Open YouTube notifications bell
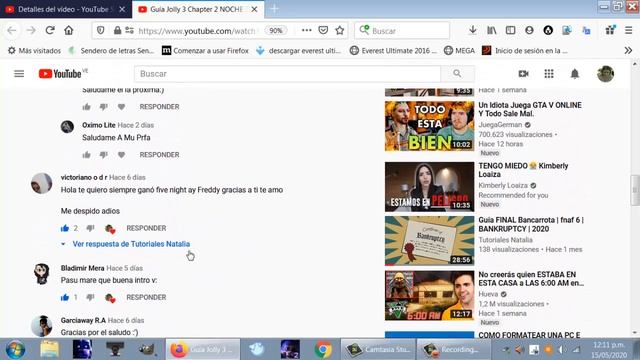This screenshot has width=640, height=360. 575,74
